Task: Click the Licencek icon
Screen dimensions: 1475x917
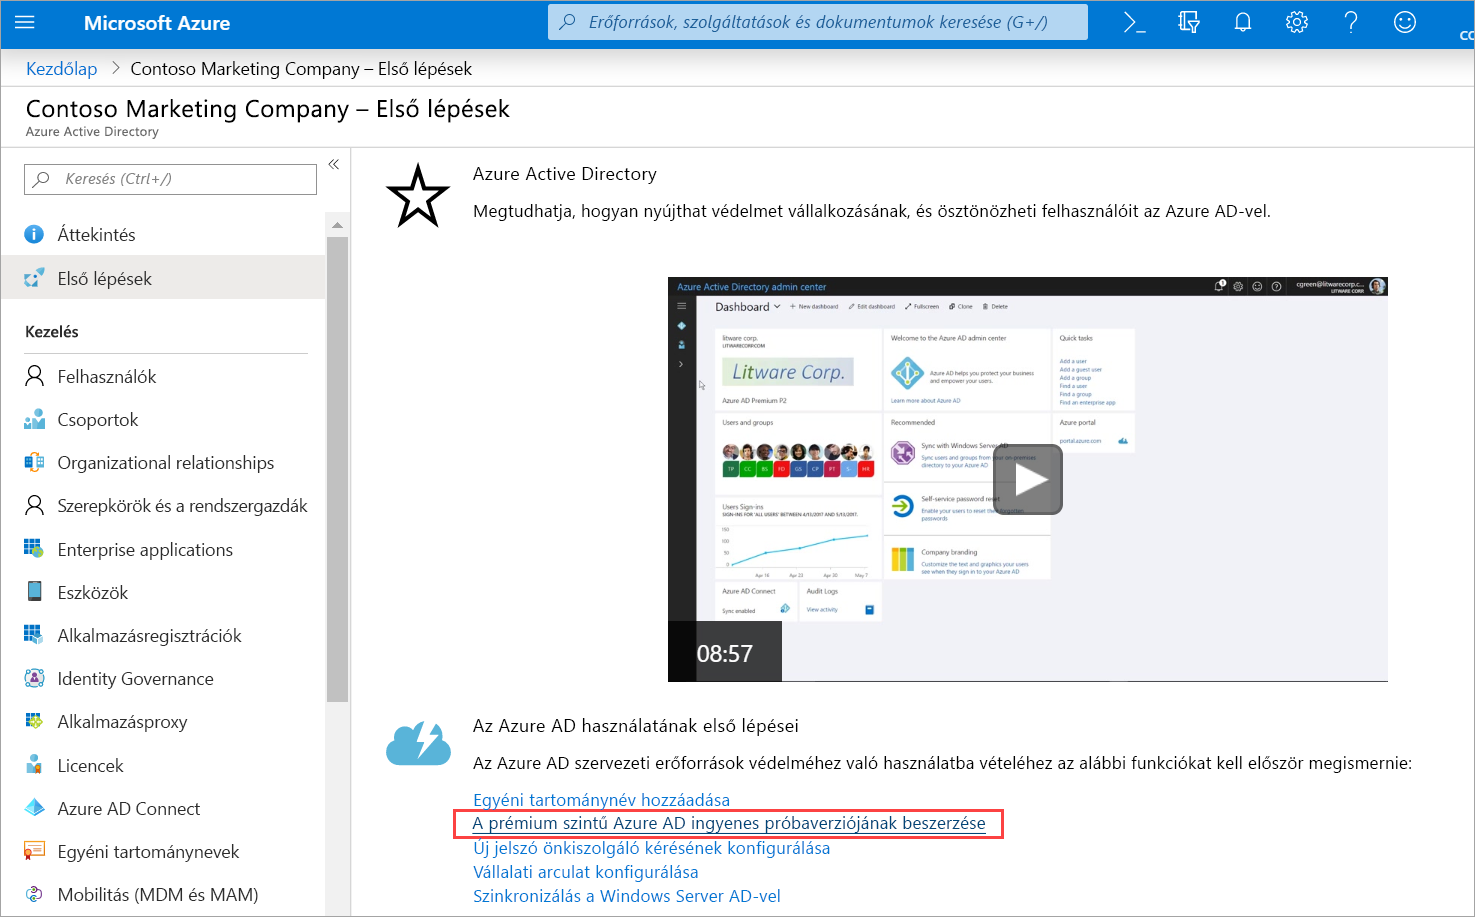Action: pyautogui.click(x=34, y=765)
